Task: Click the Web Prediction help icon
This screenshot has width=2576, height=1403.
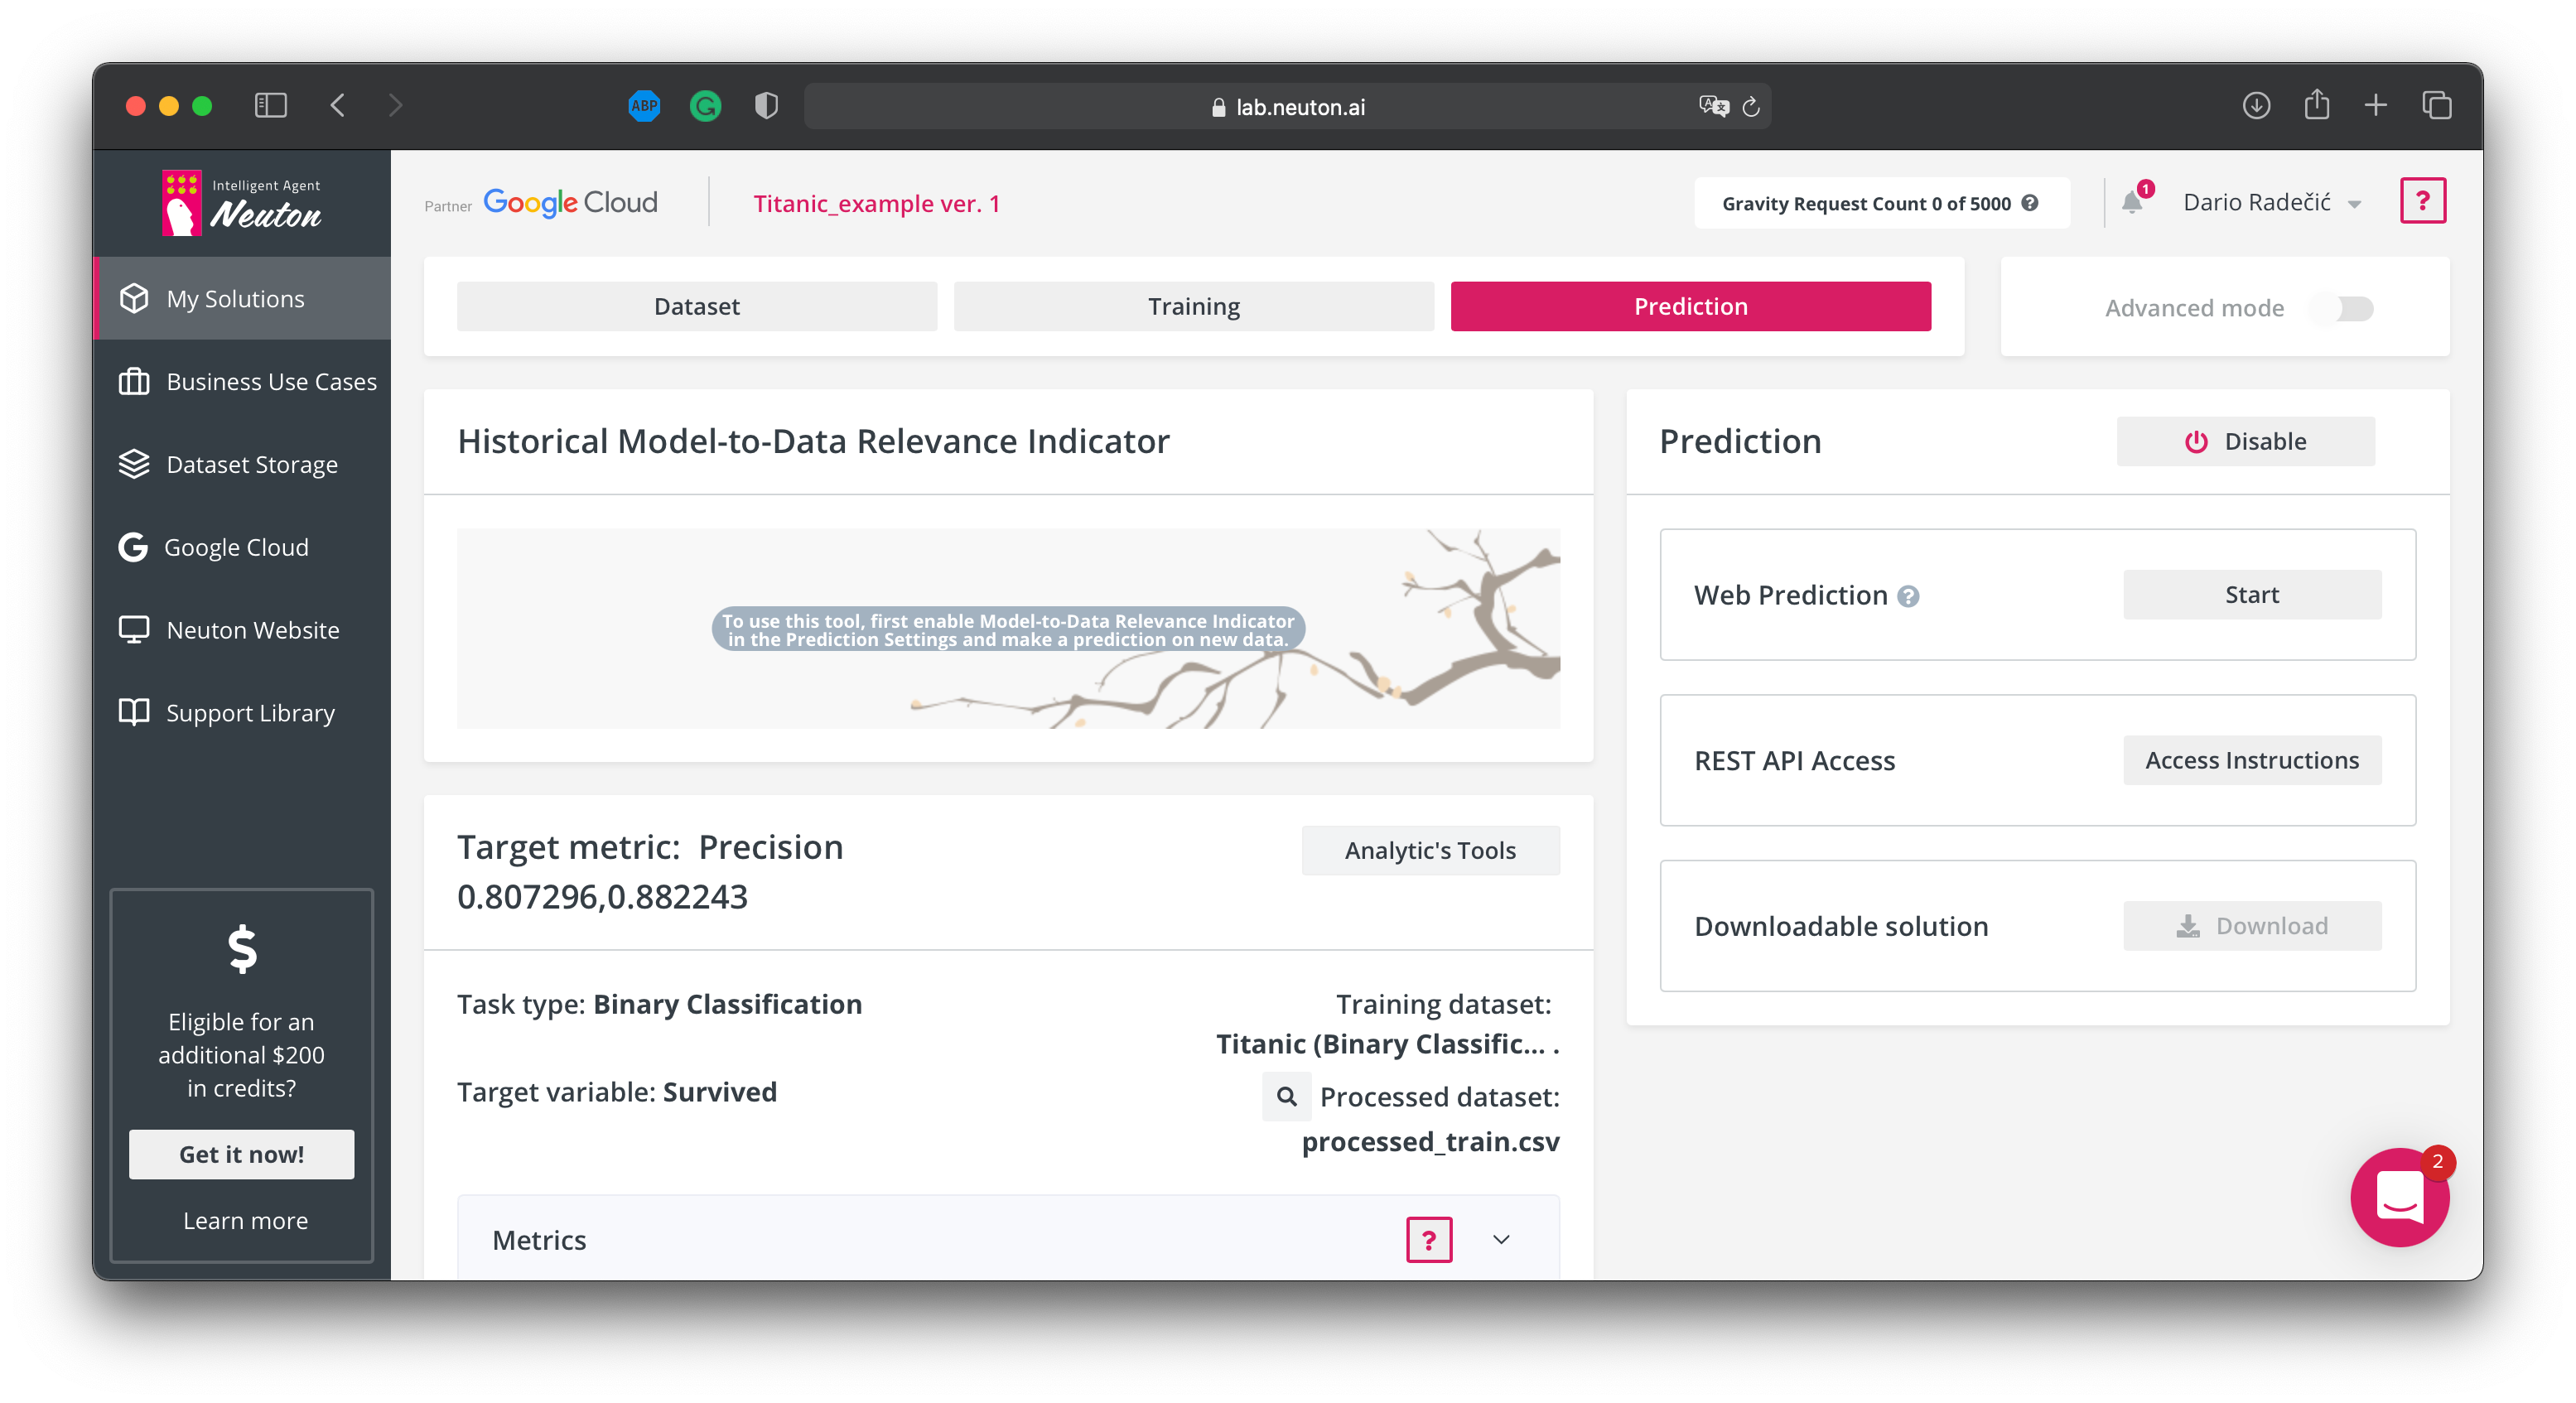Action: click(x=1908, y=597)
